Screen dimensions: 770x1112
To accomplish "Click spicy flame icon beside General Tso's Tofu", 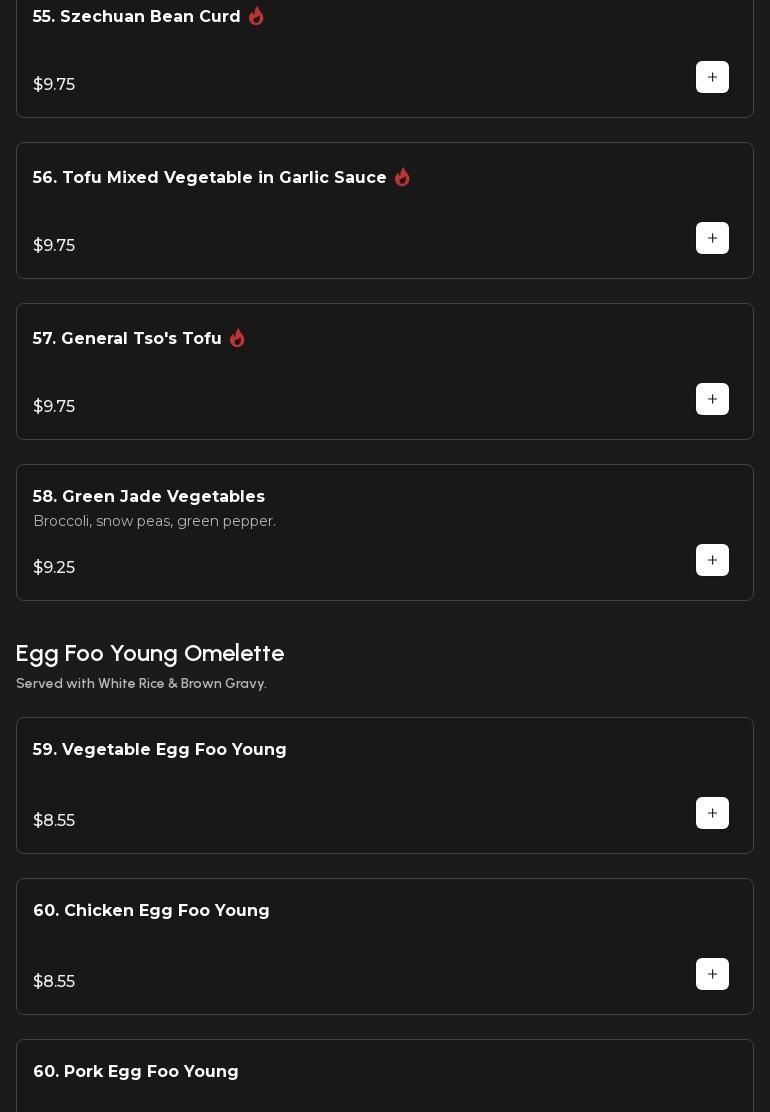I will click(x=237, y=339).
